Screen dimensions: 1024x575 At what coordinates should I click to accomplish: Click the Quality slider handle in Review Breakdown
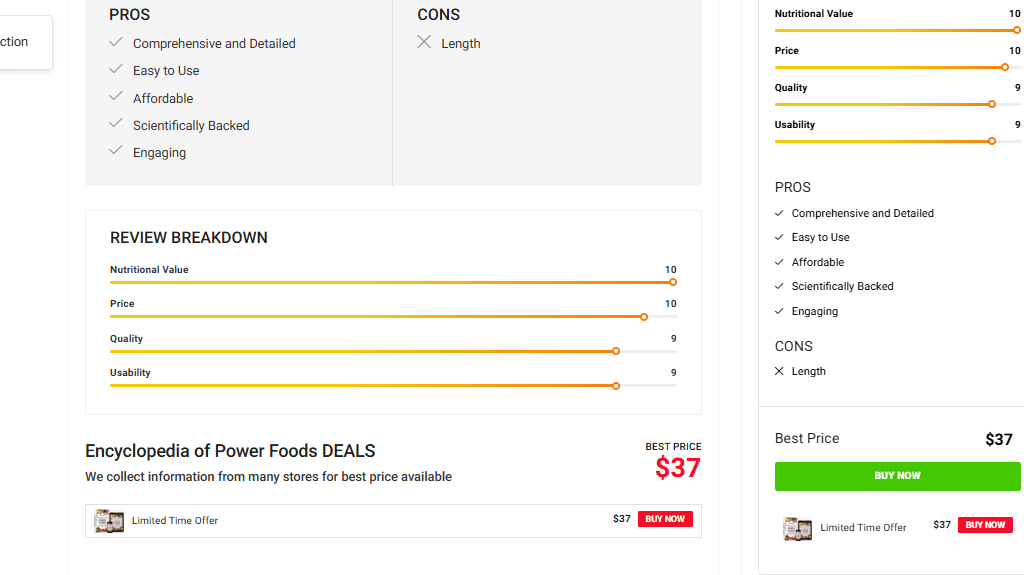tap(616, 351)
